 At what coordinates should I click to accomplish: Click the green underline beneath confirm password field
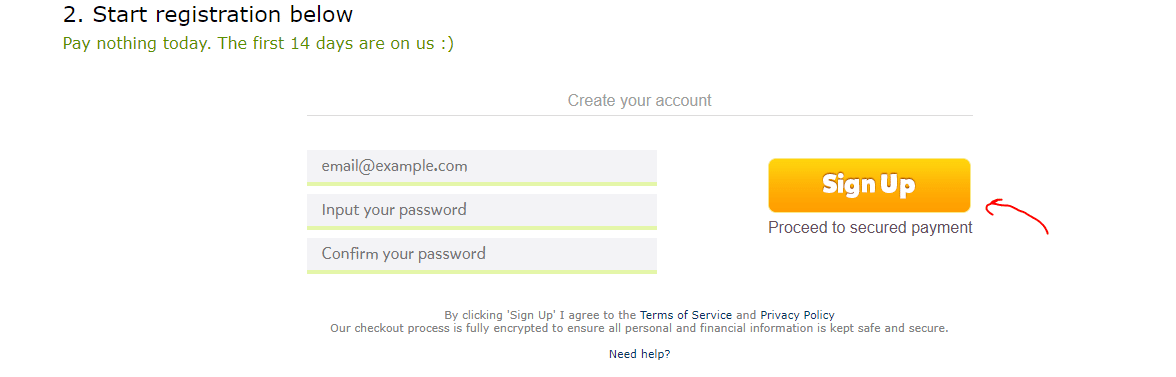(482, 271)
